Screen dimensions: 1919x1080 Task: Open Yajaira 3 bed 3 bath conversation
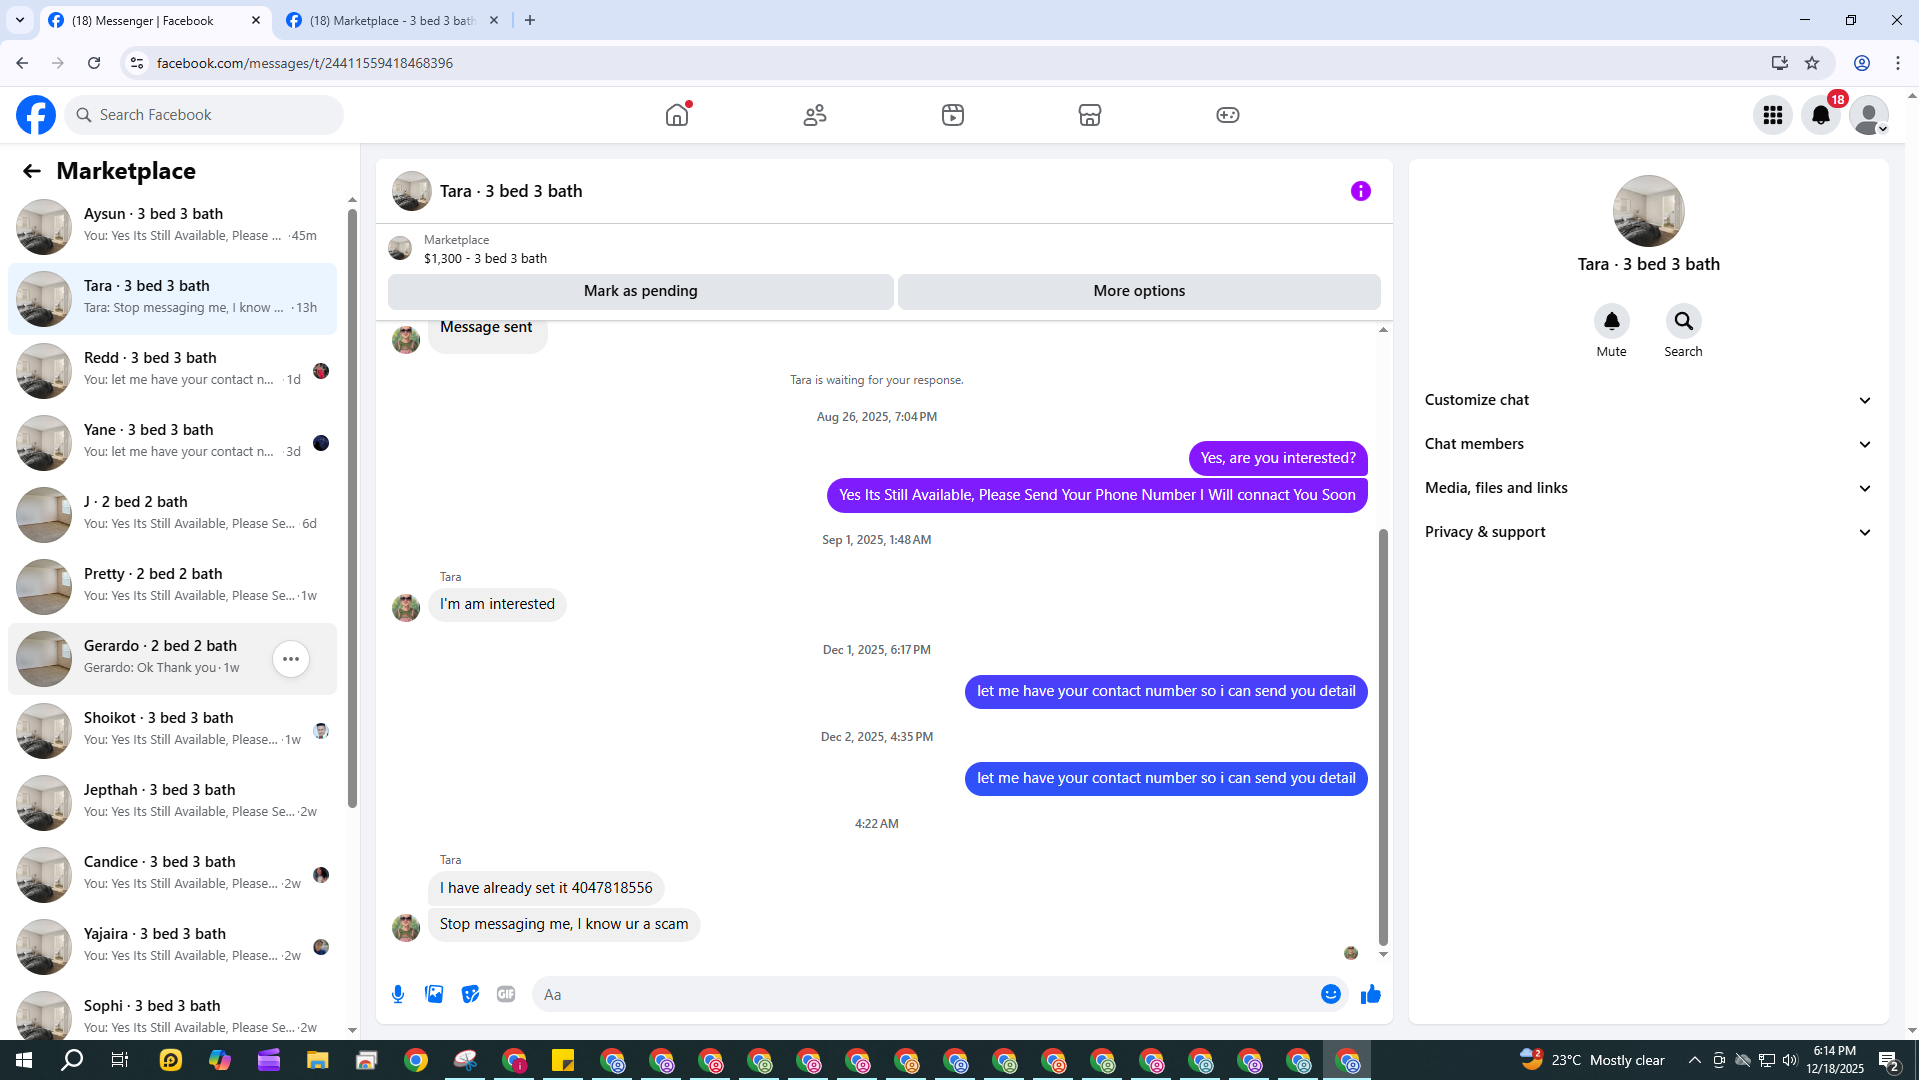[x=172, y=946]
